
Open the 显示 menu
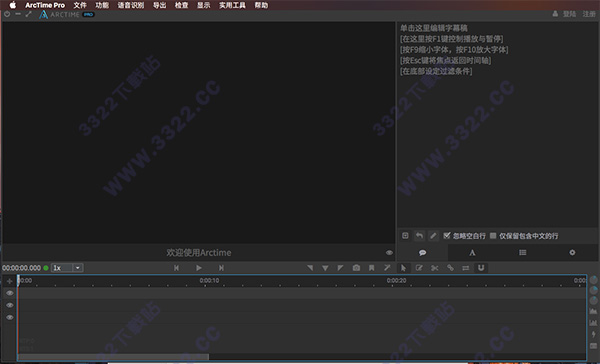pos(204,5)
